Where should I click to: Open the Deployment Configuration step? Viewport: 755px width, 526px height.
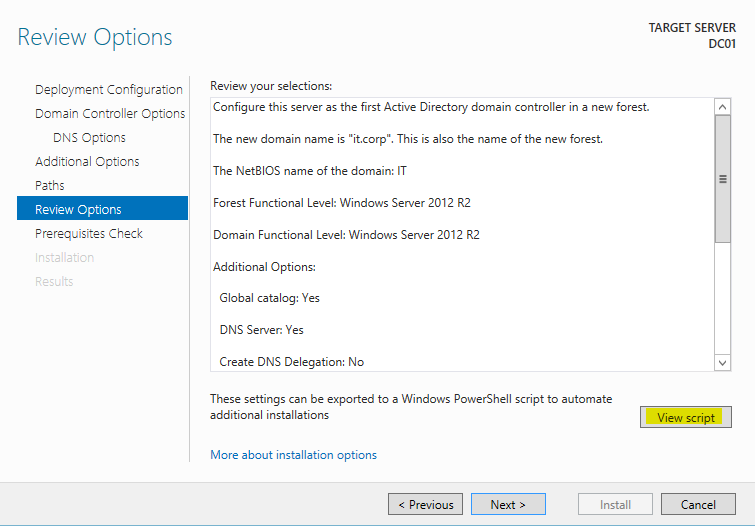coord(109,90)
